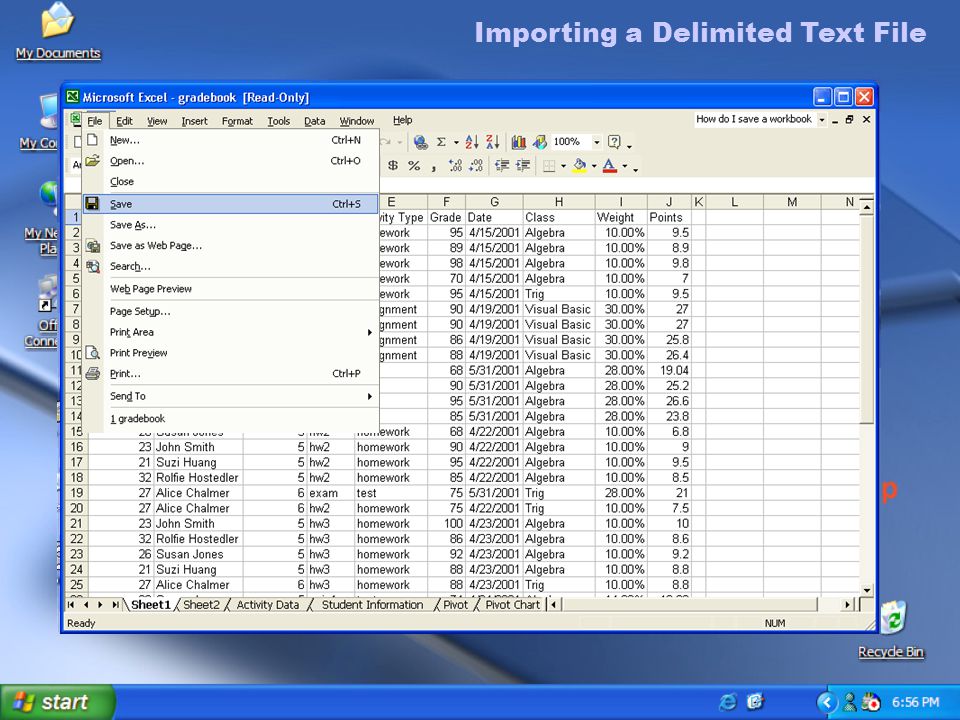Open the Font Color dropdown arrow

(624, 167)
